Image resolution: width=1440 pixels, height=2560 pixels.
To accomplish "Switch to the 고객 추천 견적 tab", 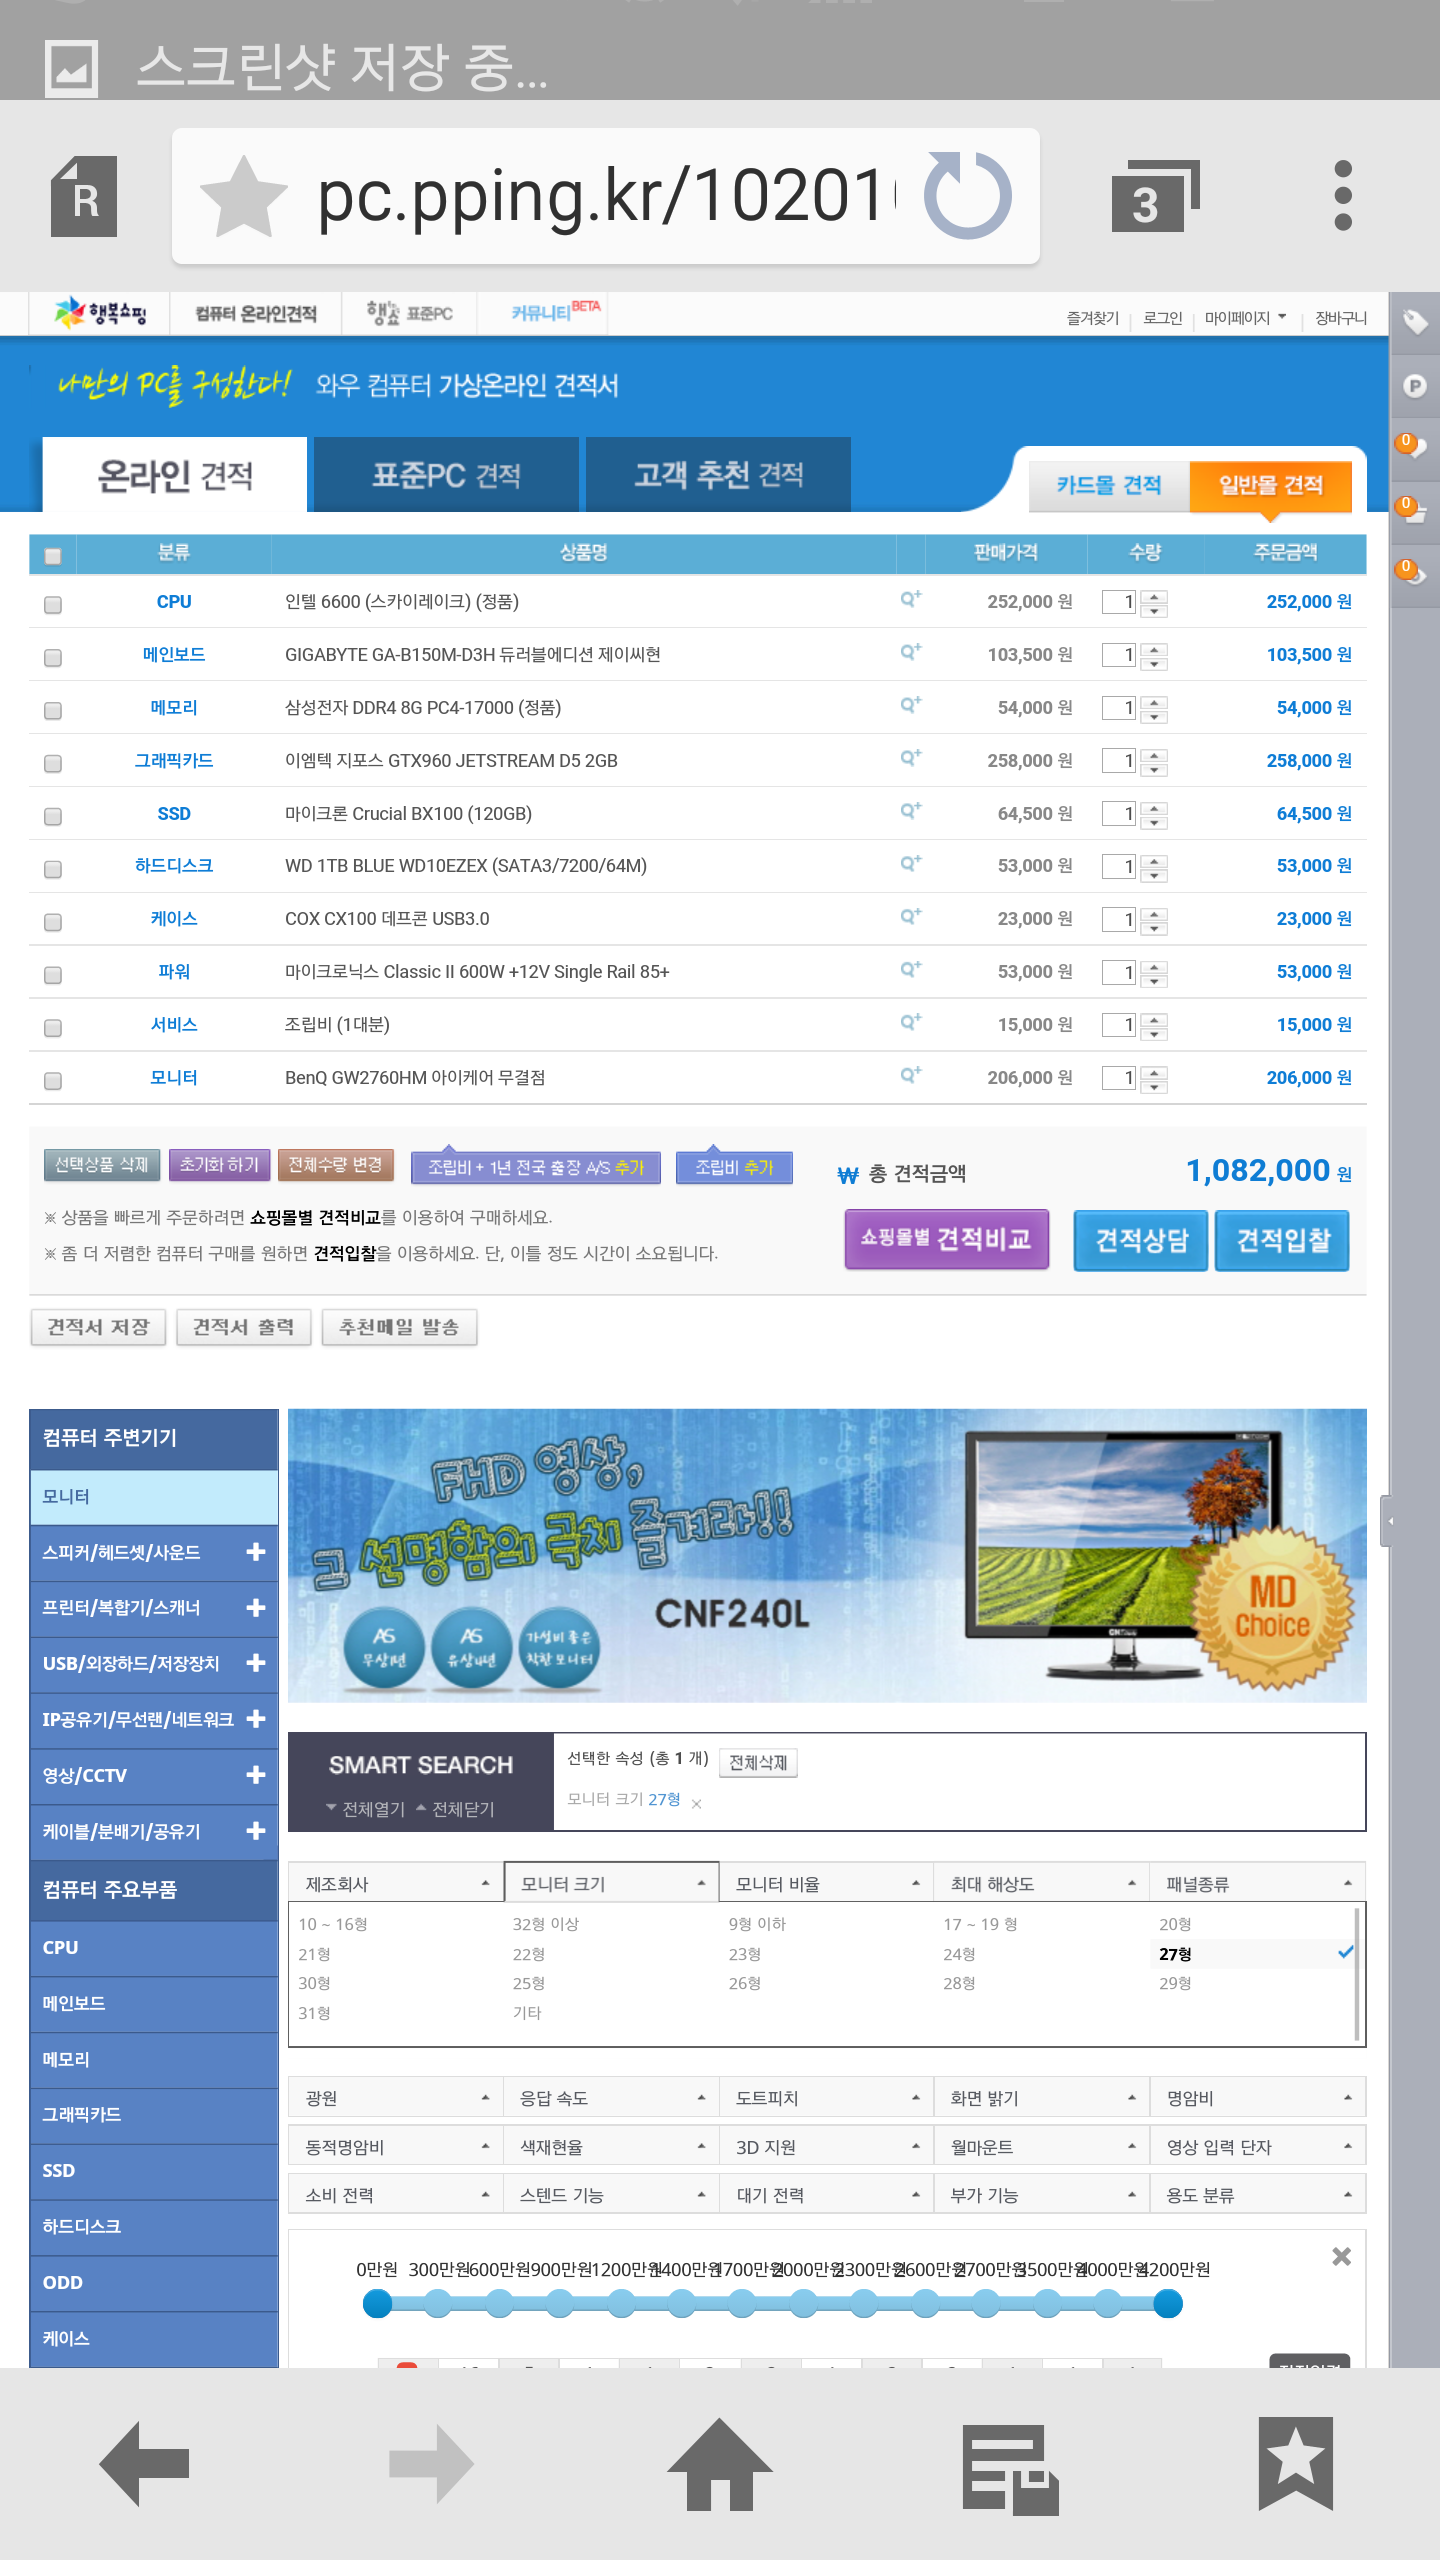I will pos(718,474).
